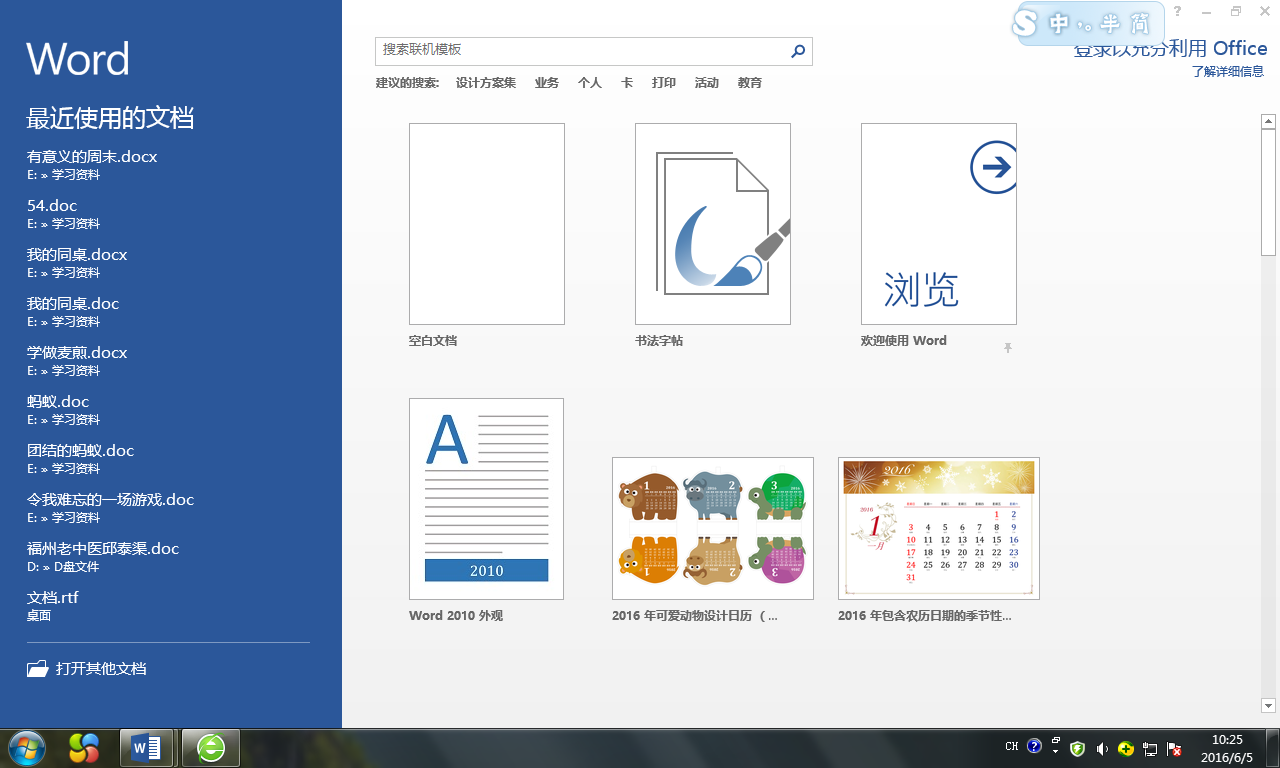Image resolution: width=1280 pixels, height=768 pixels.
Task: Click suggested search 卡
Action: coord(627,83)
